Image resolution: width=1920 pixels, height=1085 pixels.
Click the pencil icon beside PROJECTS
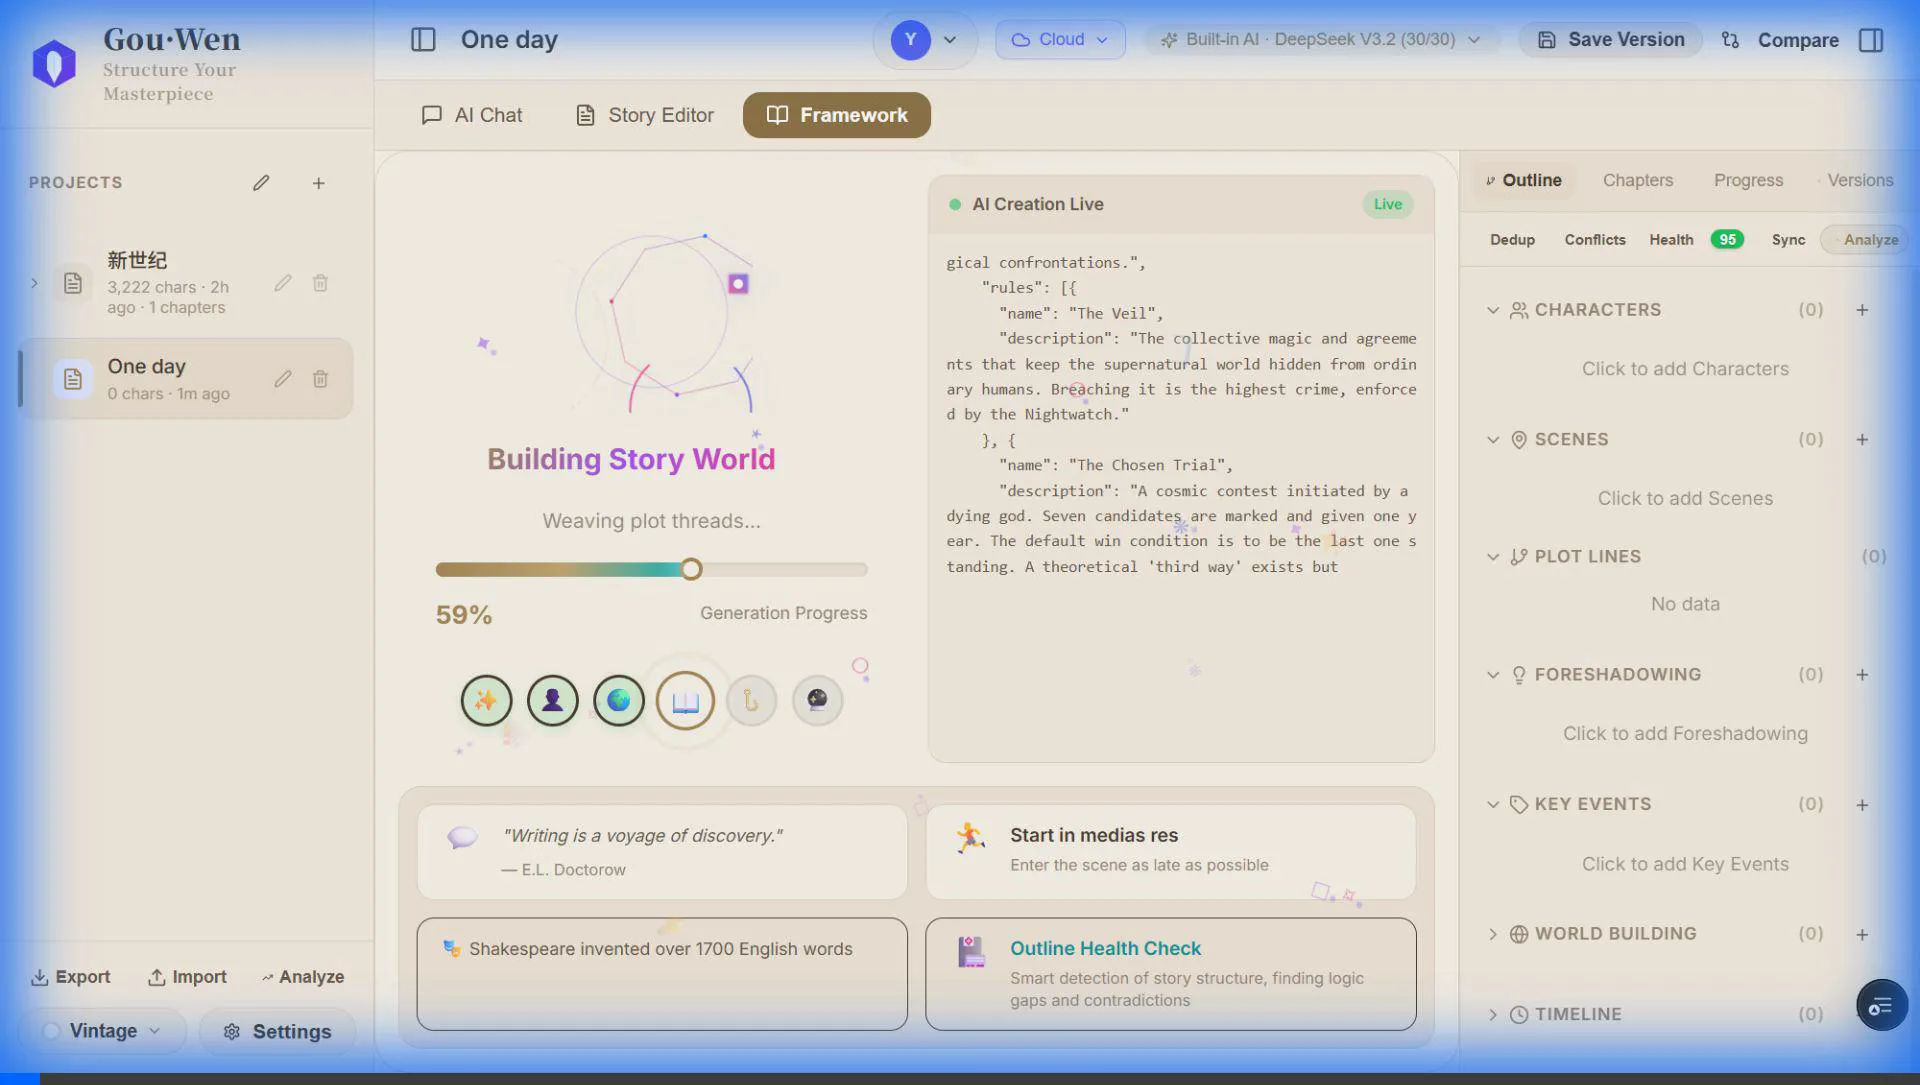261,183
